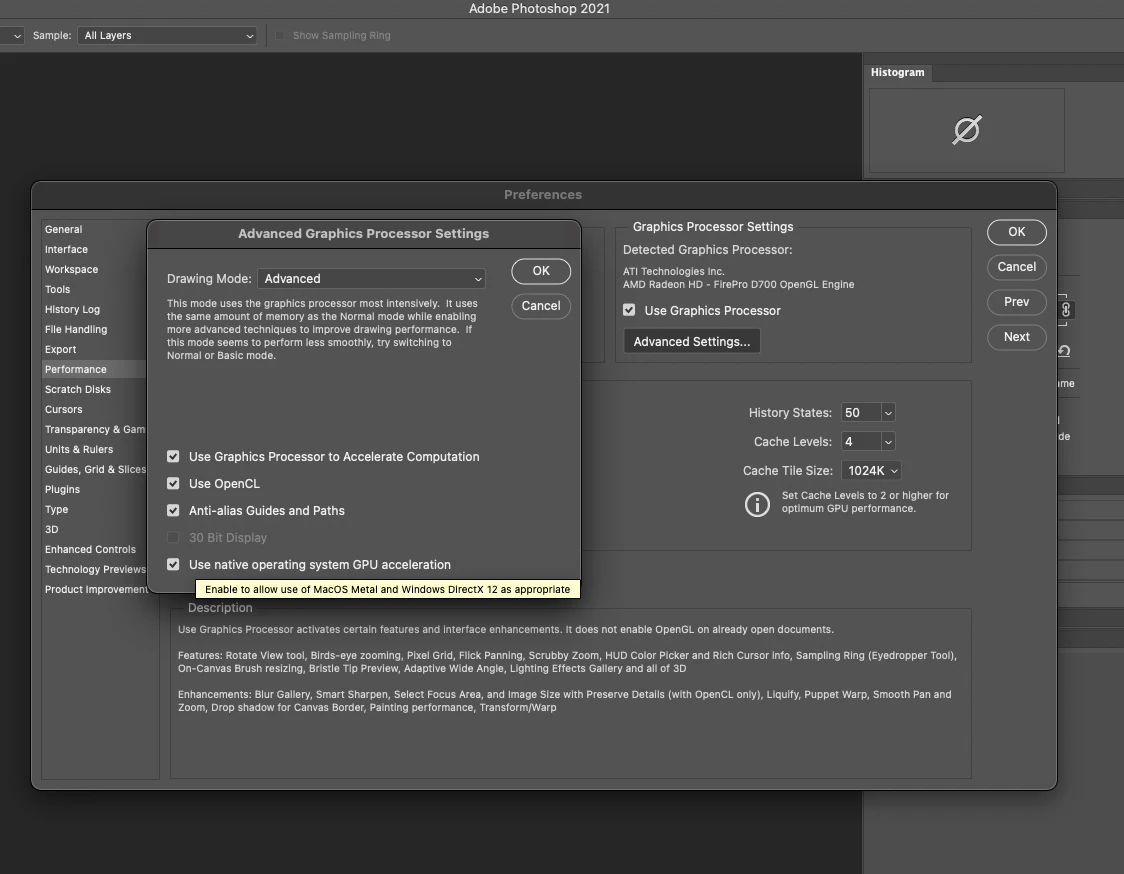Select the Enhanced Controls category
The height and width of the screenshot is (874, 1124).
[90, 550]
